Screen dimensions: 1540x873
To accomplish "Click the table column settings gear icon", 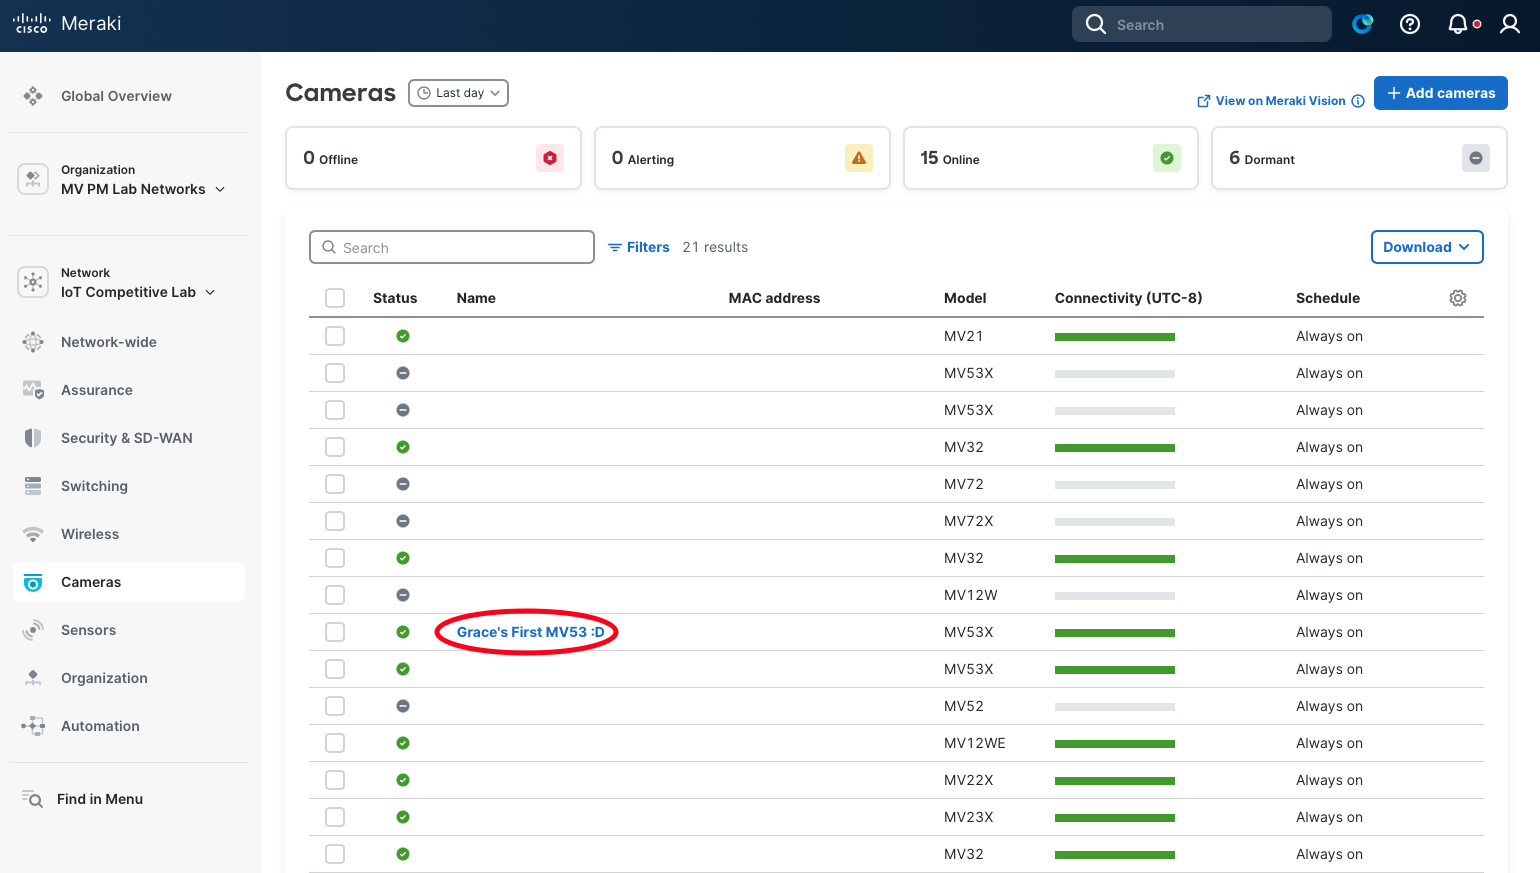I will 1458,298.
